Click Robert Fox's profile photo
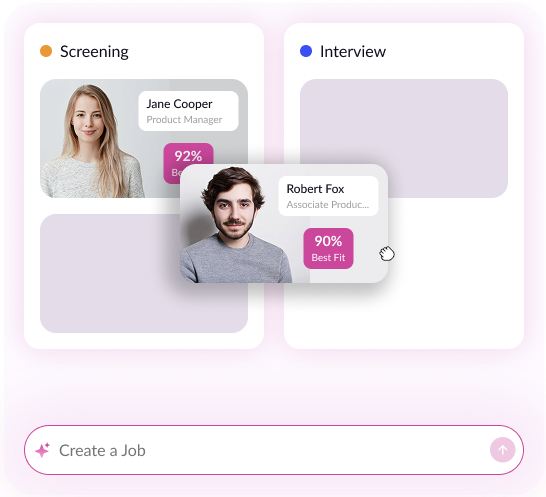Image resolution: width=546 pixels, height=497 pixels. (x=235, y=225)
